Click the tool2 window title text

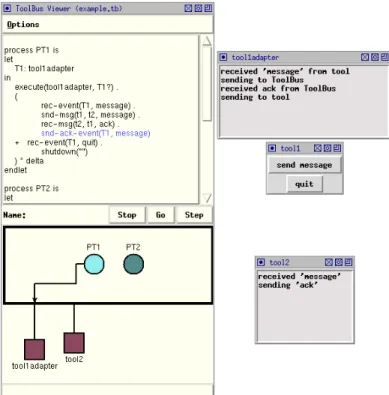coord(279,262)
